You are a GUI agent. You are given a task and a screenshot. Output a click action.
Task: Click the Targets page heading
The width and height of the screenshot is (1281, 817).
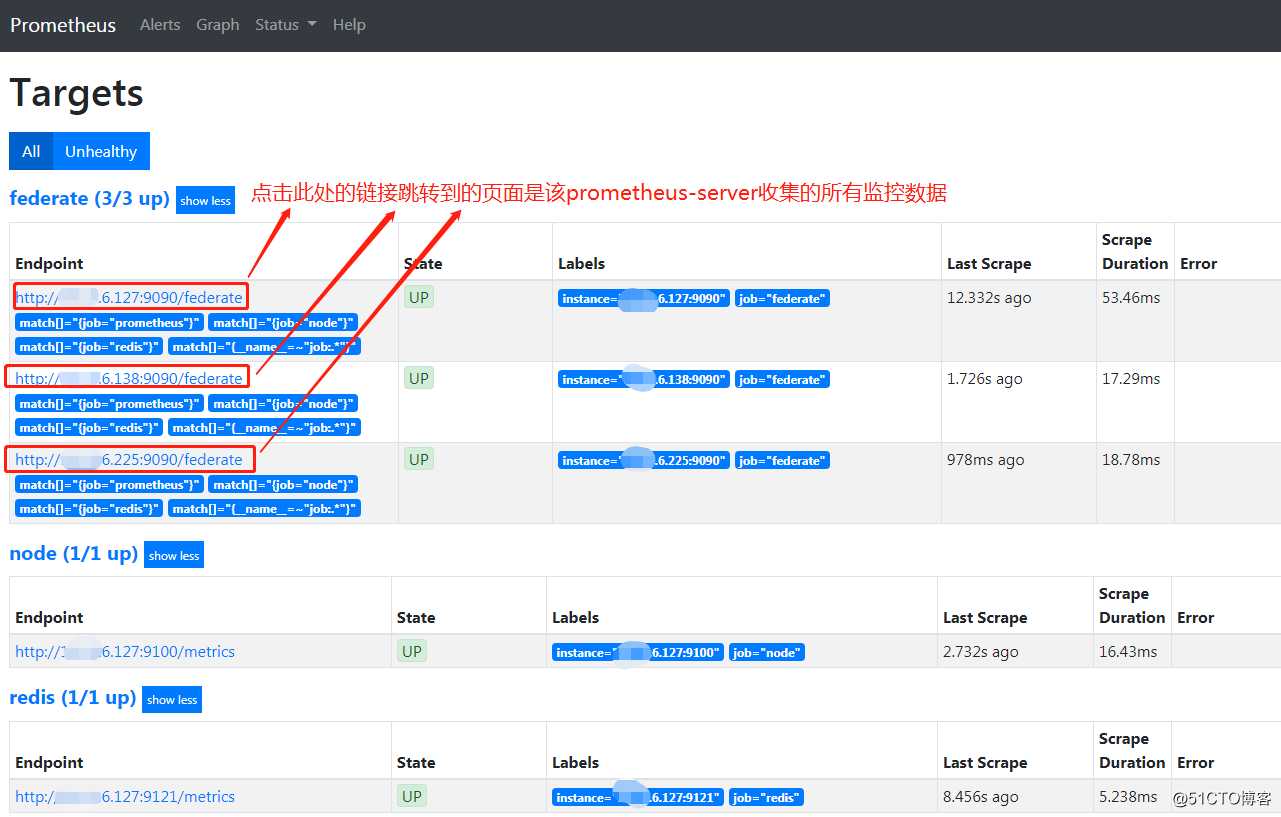[77, 93]
